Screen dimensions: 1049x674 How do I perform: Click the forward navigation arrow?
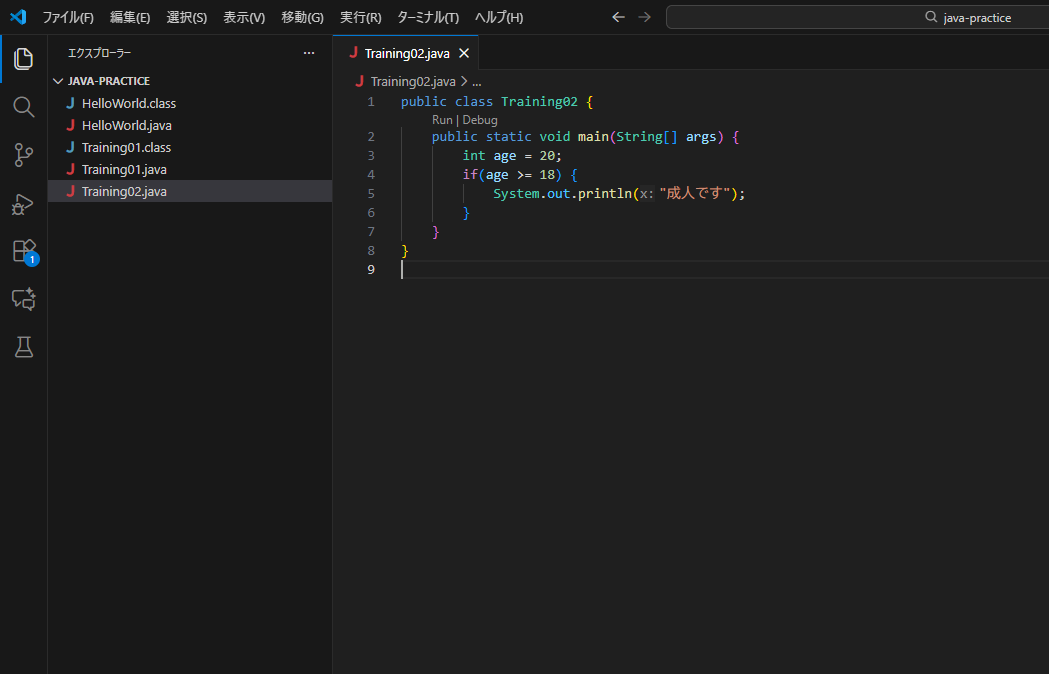click(644, 17)
